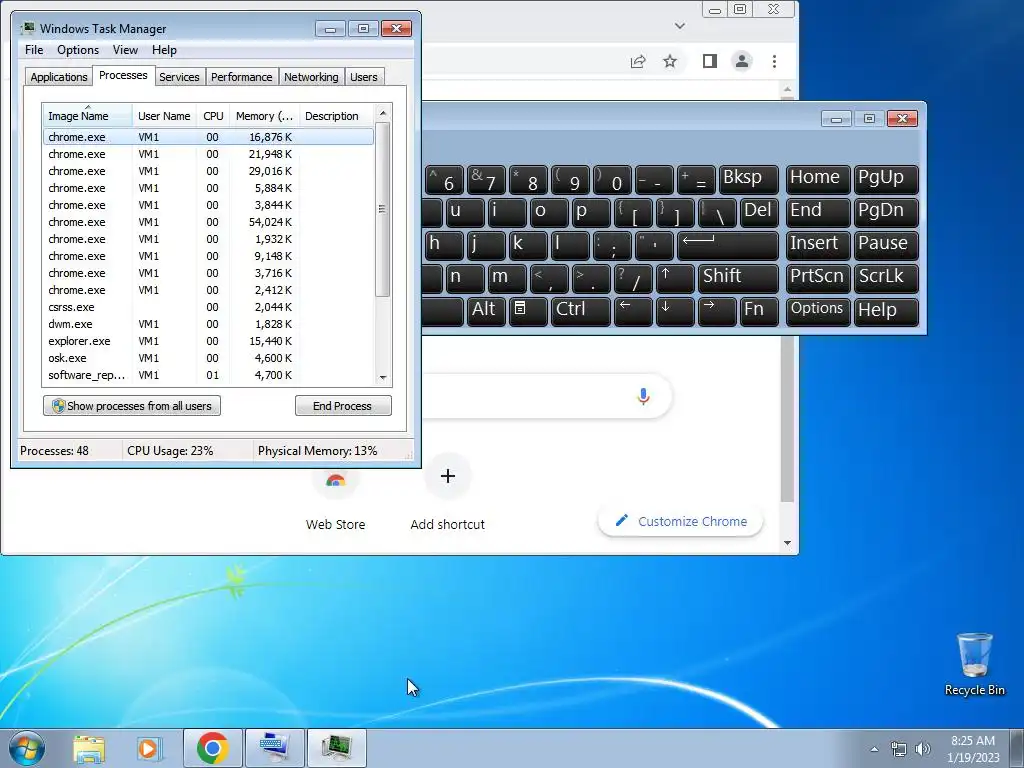Click the up arrow key on the keyboard
The image size is (1024, 768).
[x=675, y=279]
